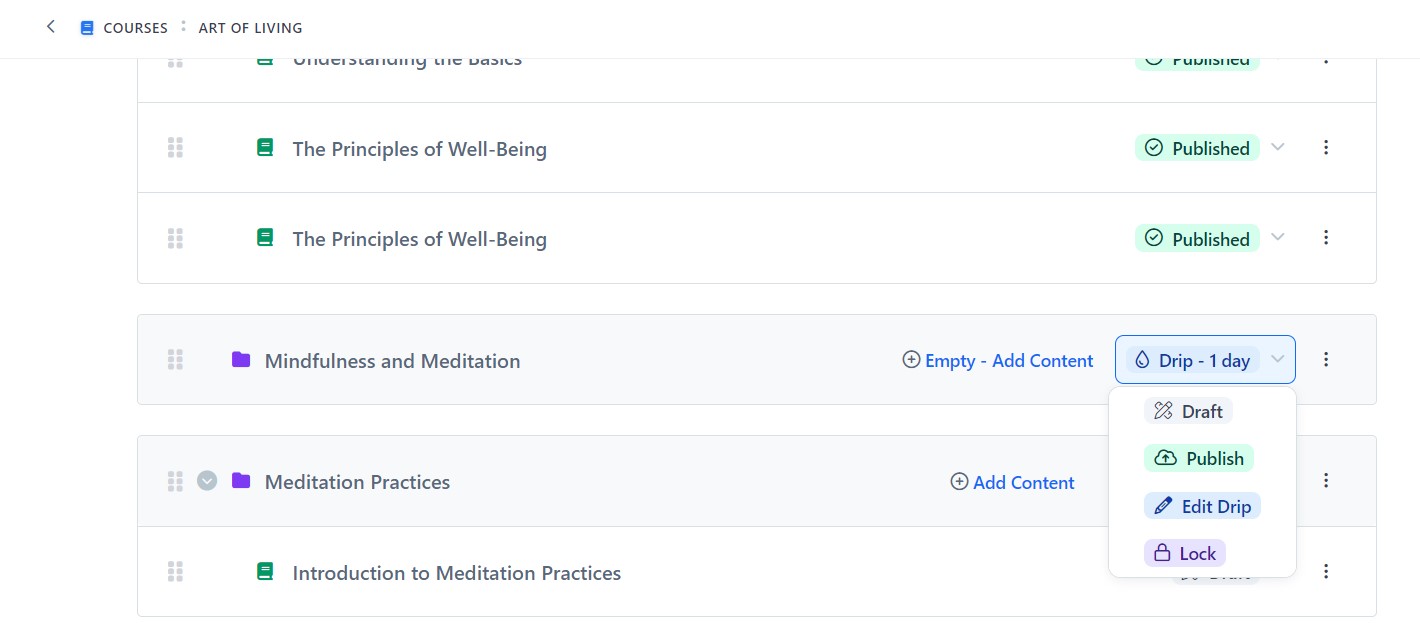The width and height of the screenshot is (1420, 642).
Task: Click Empty - Add Content link
Action: (998, 360)
